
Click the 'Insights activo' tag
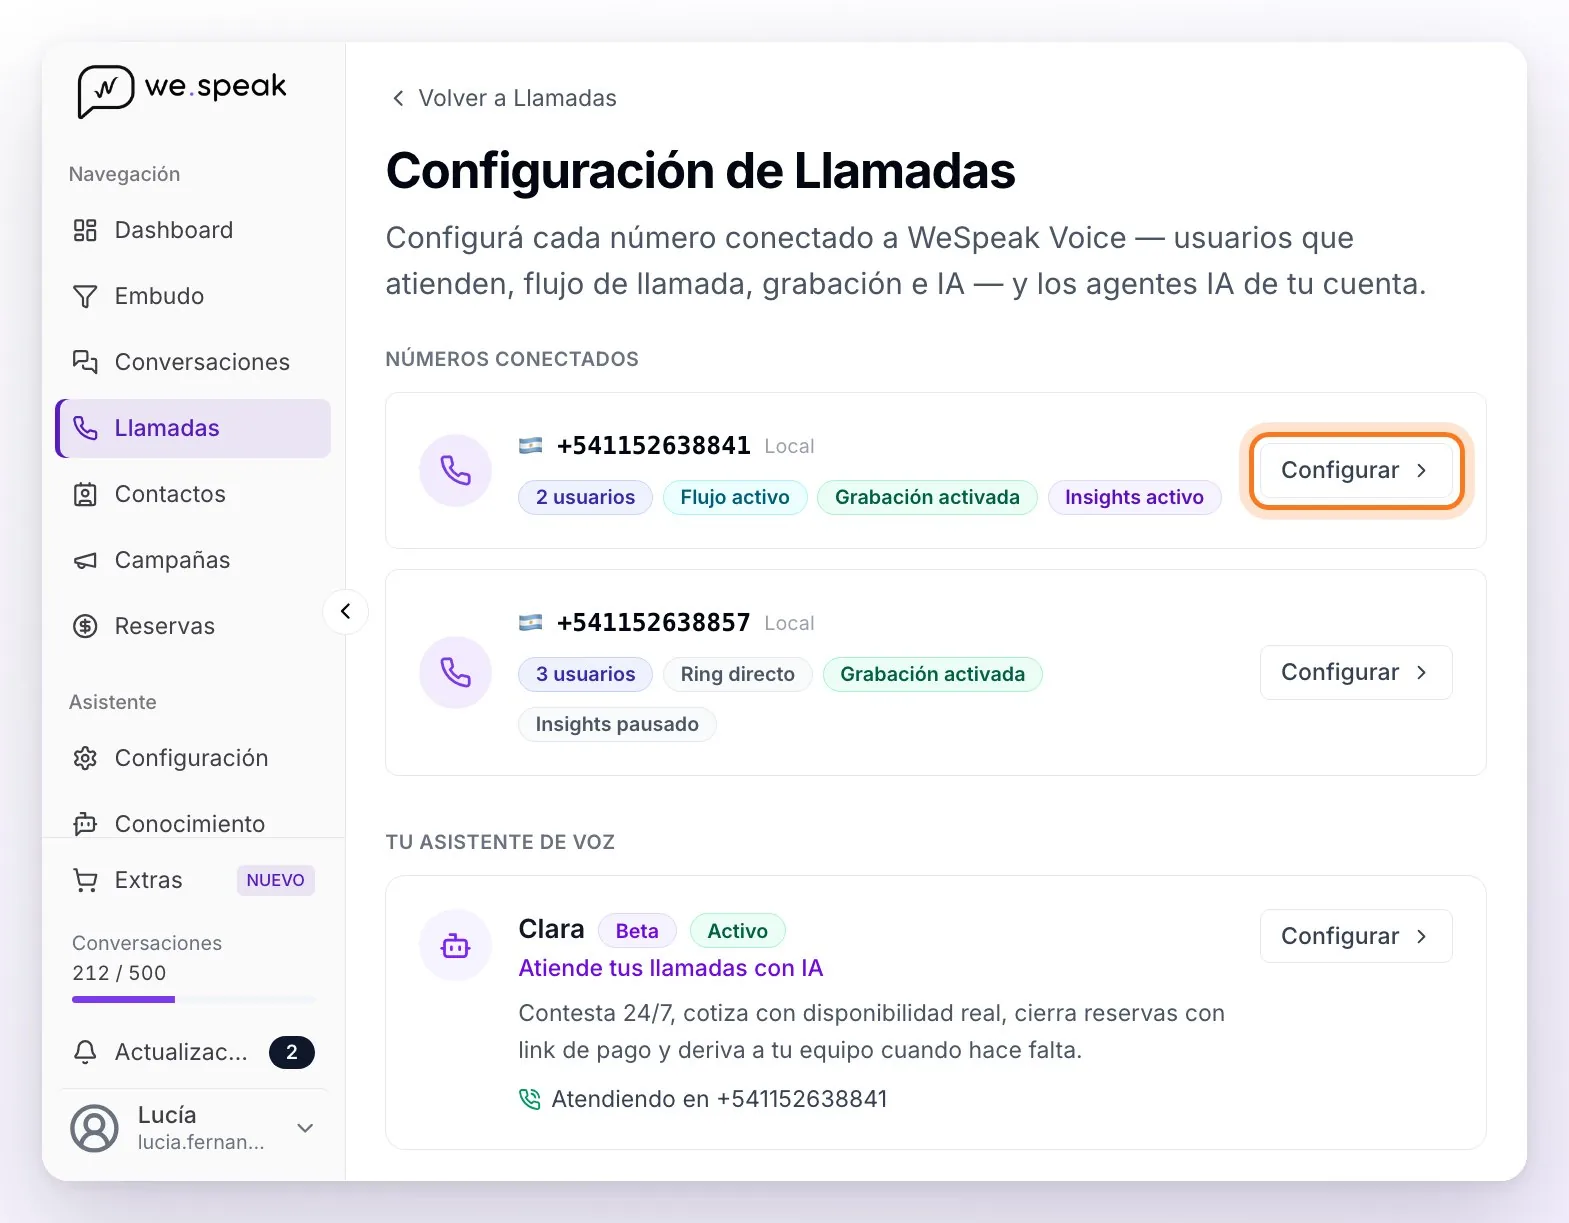coord(1134,497)
